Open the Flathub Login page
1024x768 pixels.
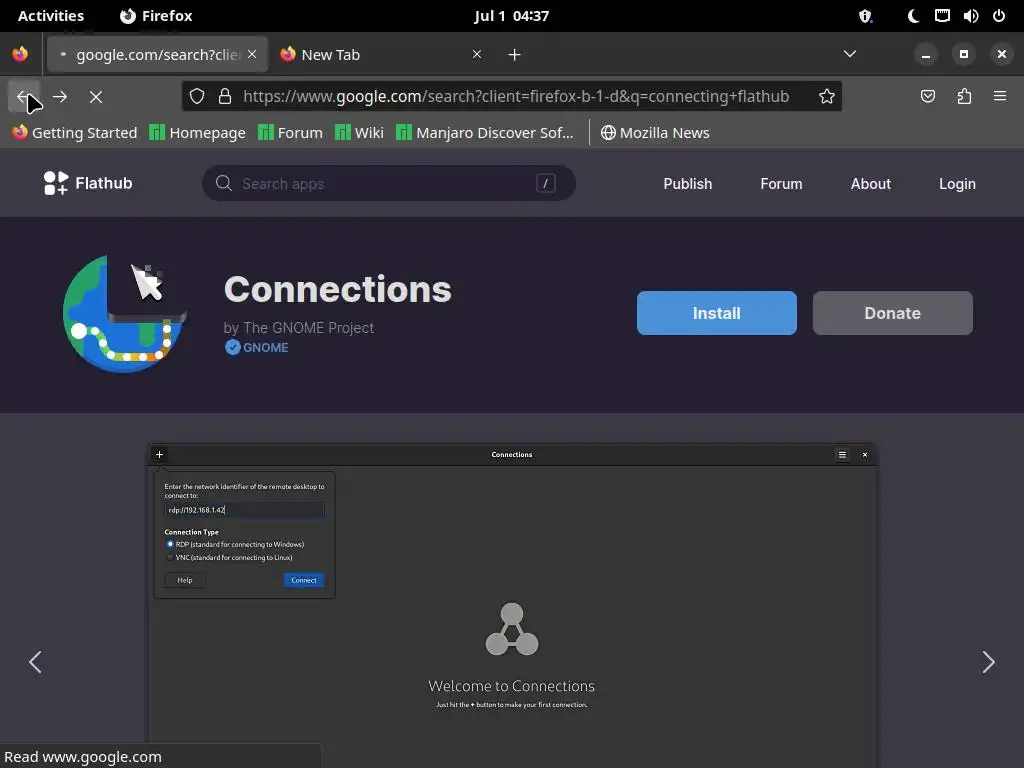click(x=957, y=184)
